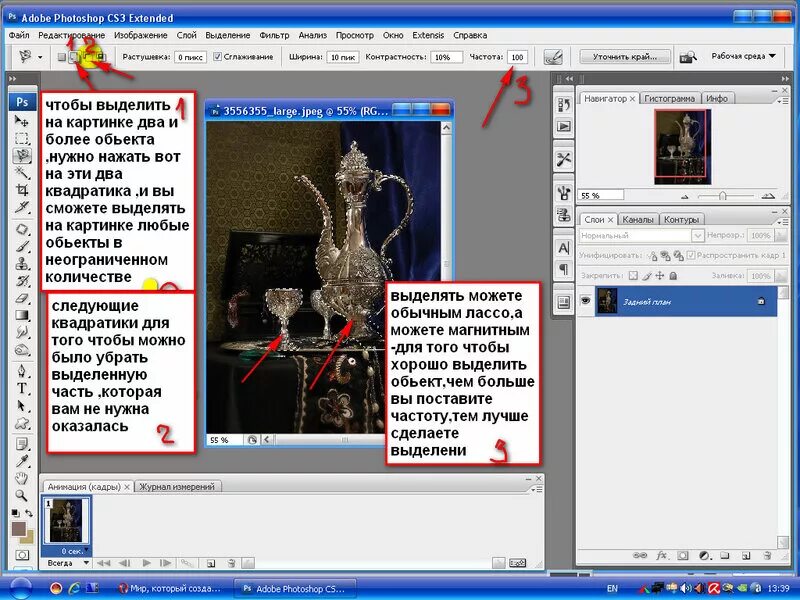This screenshot has width=800, height=600.
Task: Click the foreground color swatch
Action: point(19,529)
